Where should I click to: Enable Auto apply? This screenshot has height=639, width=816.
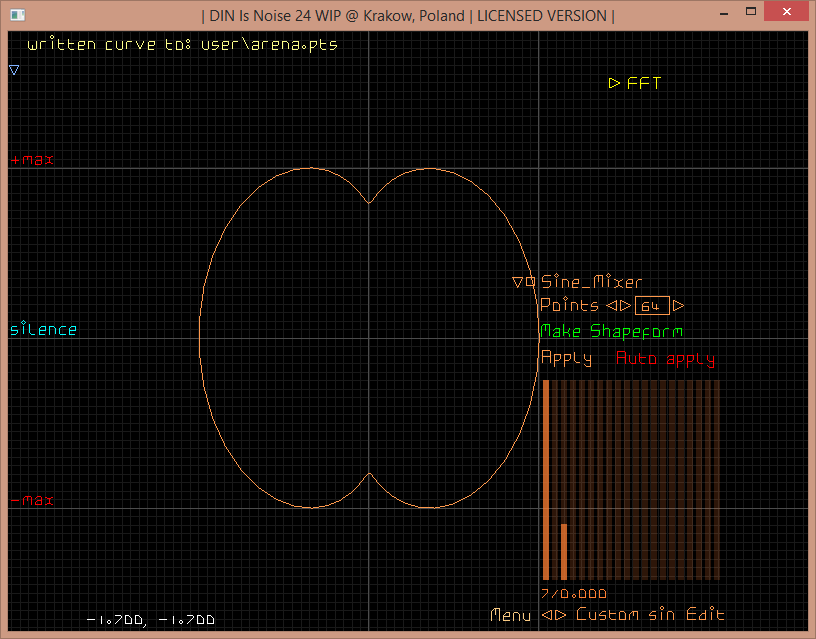665,358
